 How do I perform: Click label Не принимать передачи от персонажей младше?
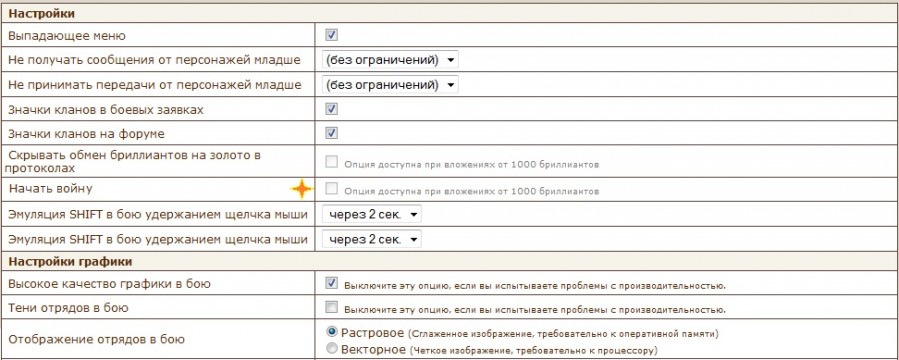pyautogui.click(x=154, y=85)
